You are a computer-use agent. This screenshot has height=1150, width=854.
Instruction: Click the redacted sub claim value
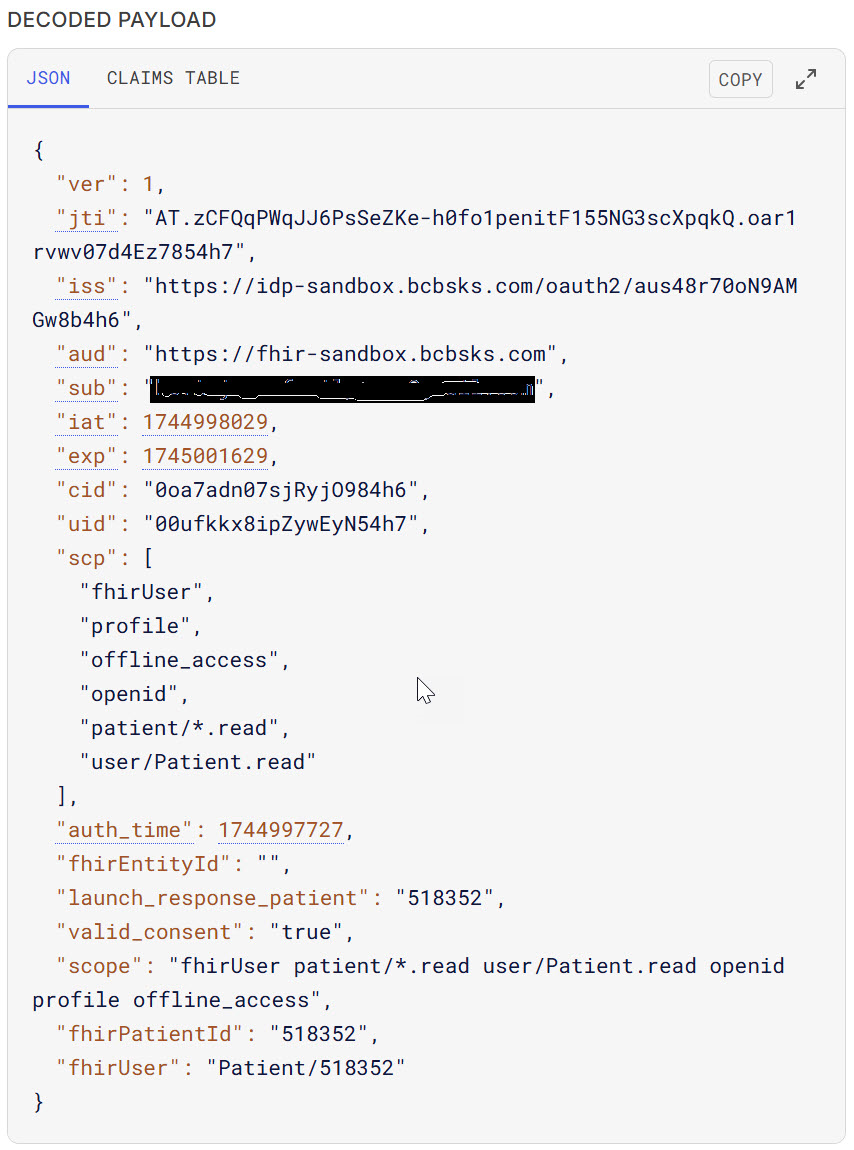tap(342, 388)
